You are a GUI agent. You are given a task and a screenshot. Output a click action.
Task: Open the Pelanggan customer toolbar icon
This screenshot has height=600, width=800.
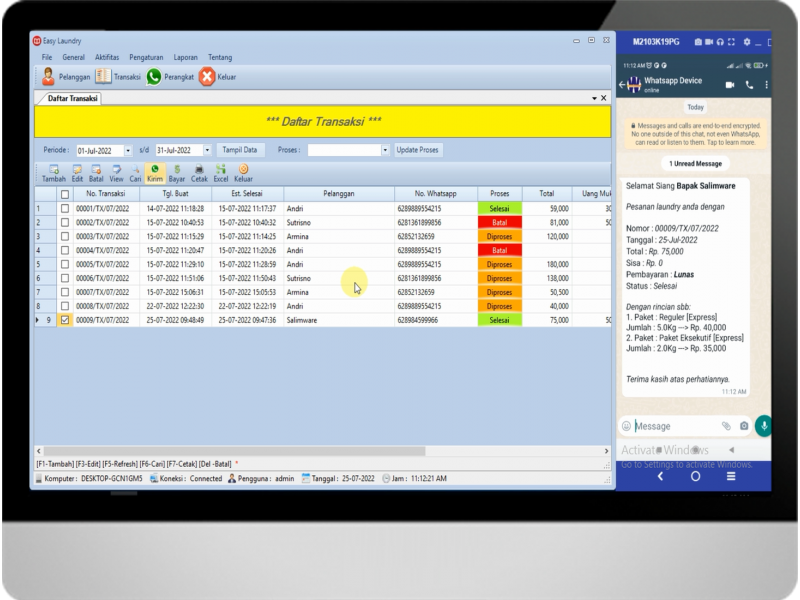tap(48, 76)
